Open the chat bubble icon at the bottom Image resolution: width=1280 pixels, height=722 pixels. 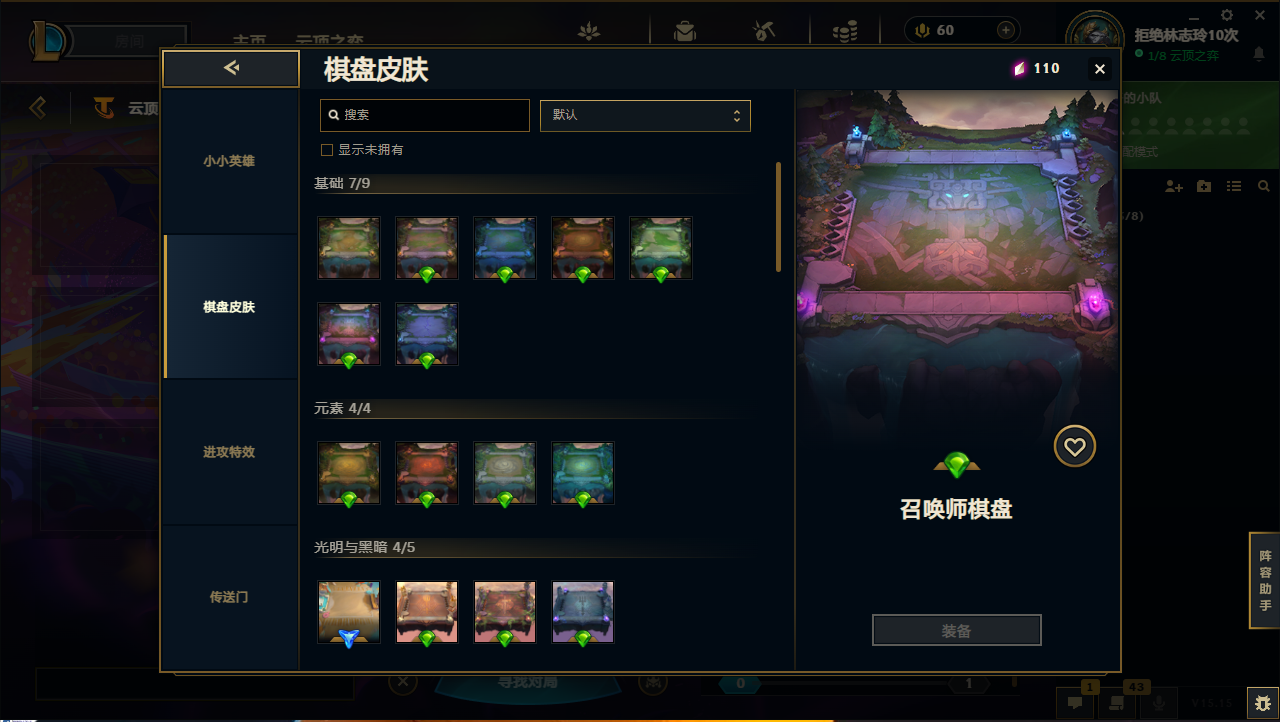[1075, 702]
